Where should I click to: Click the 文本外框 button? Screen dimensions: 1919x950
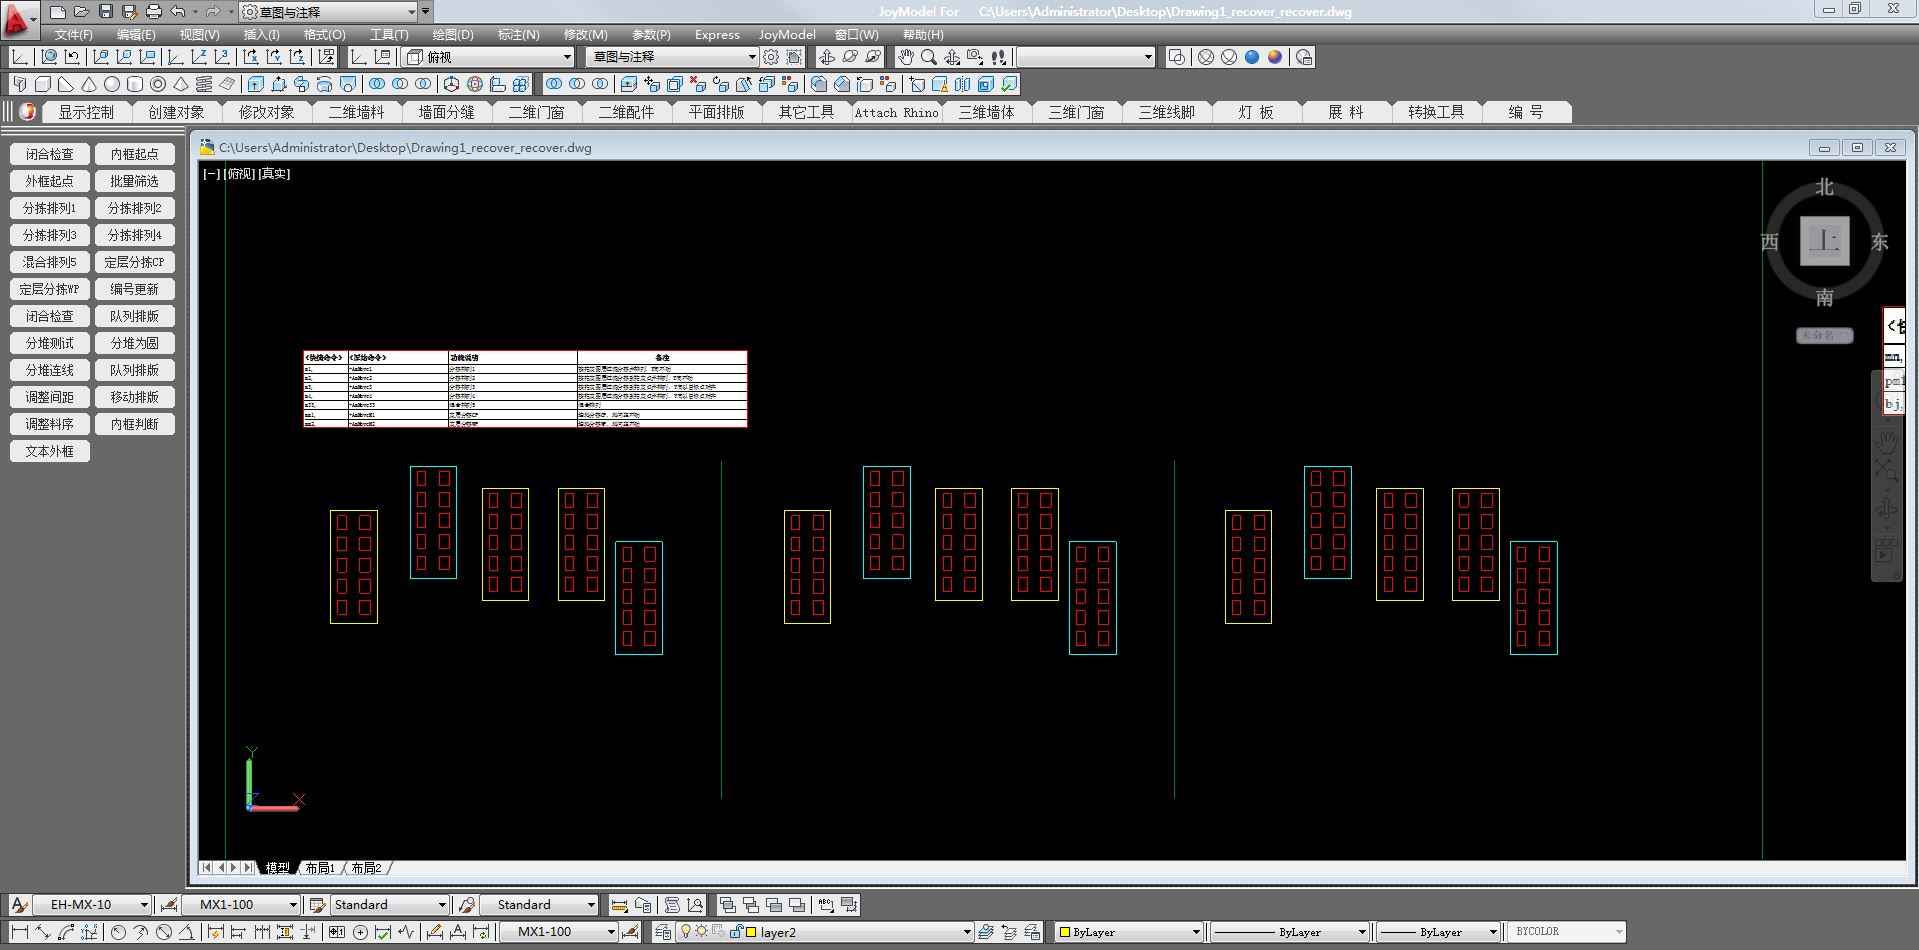point(50,451)
